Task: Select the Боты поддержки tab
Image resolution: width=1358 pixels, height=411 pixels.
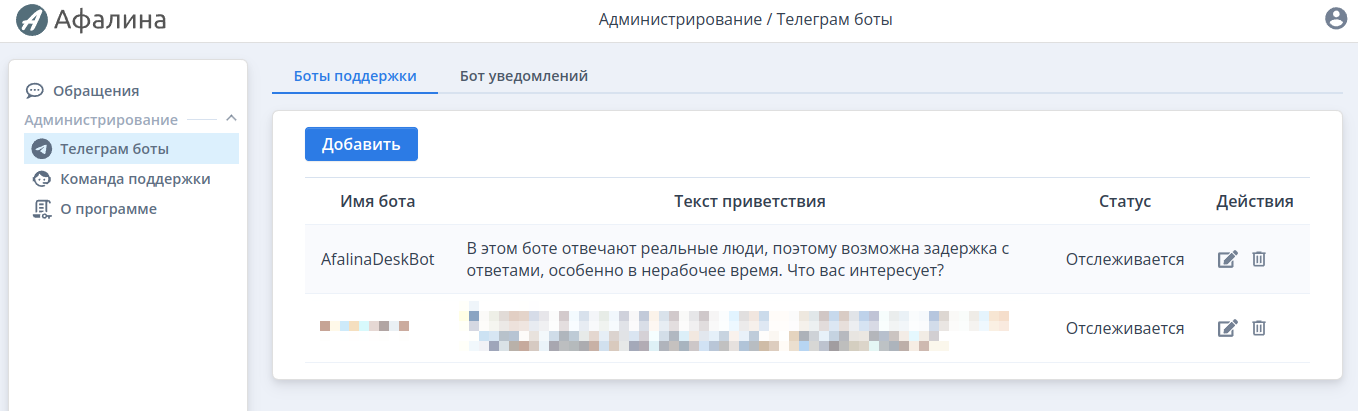Action: pos(355,76)
